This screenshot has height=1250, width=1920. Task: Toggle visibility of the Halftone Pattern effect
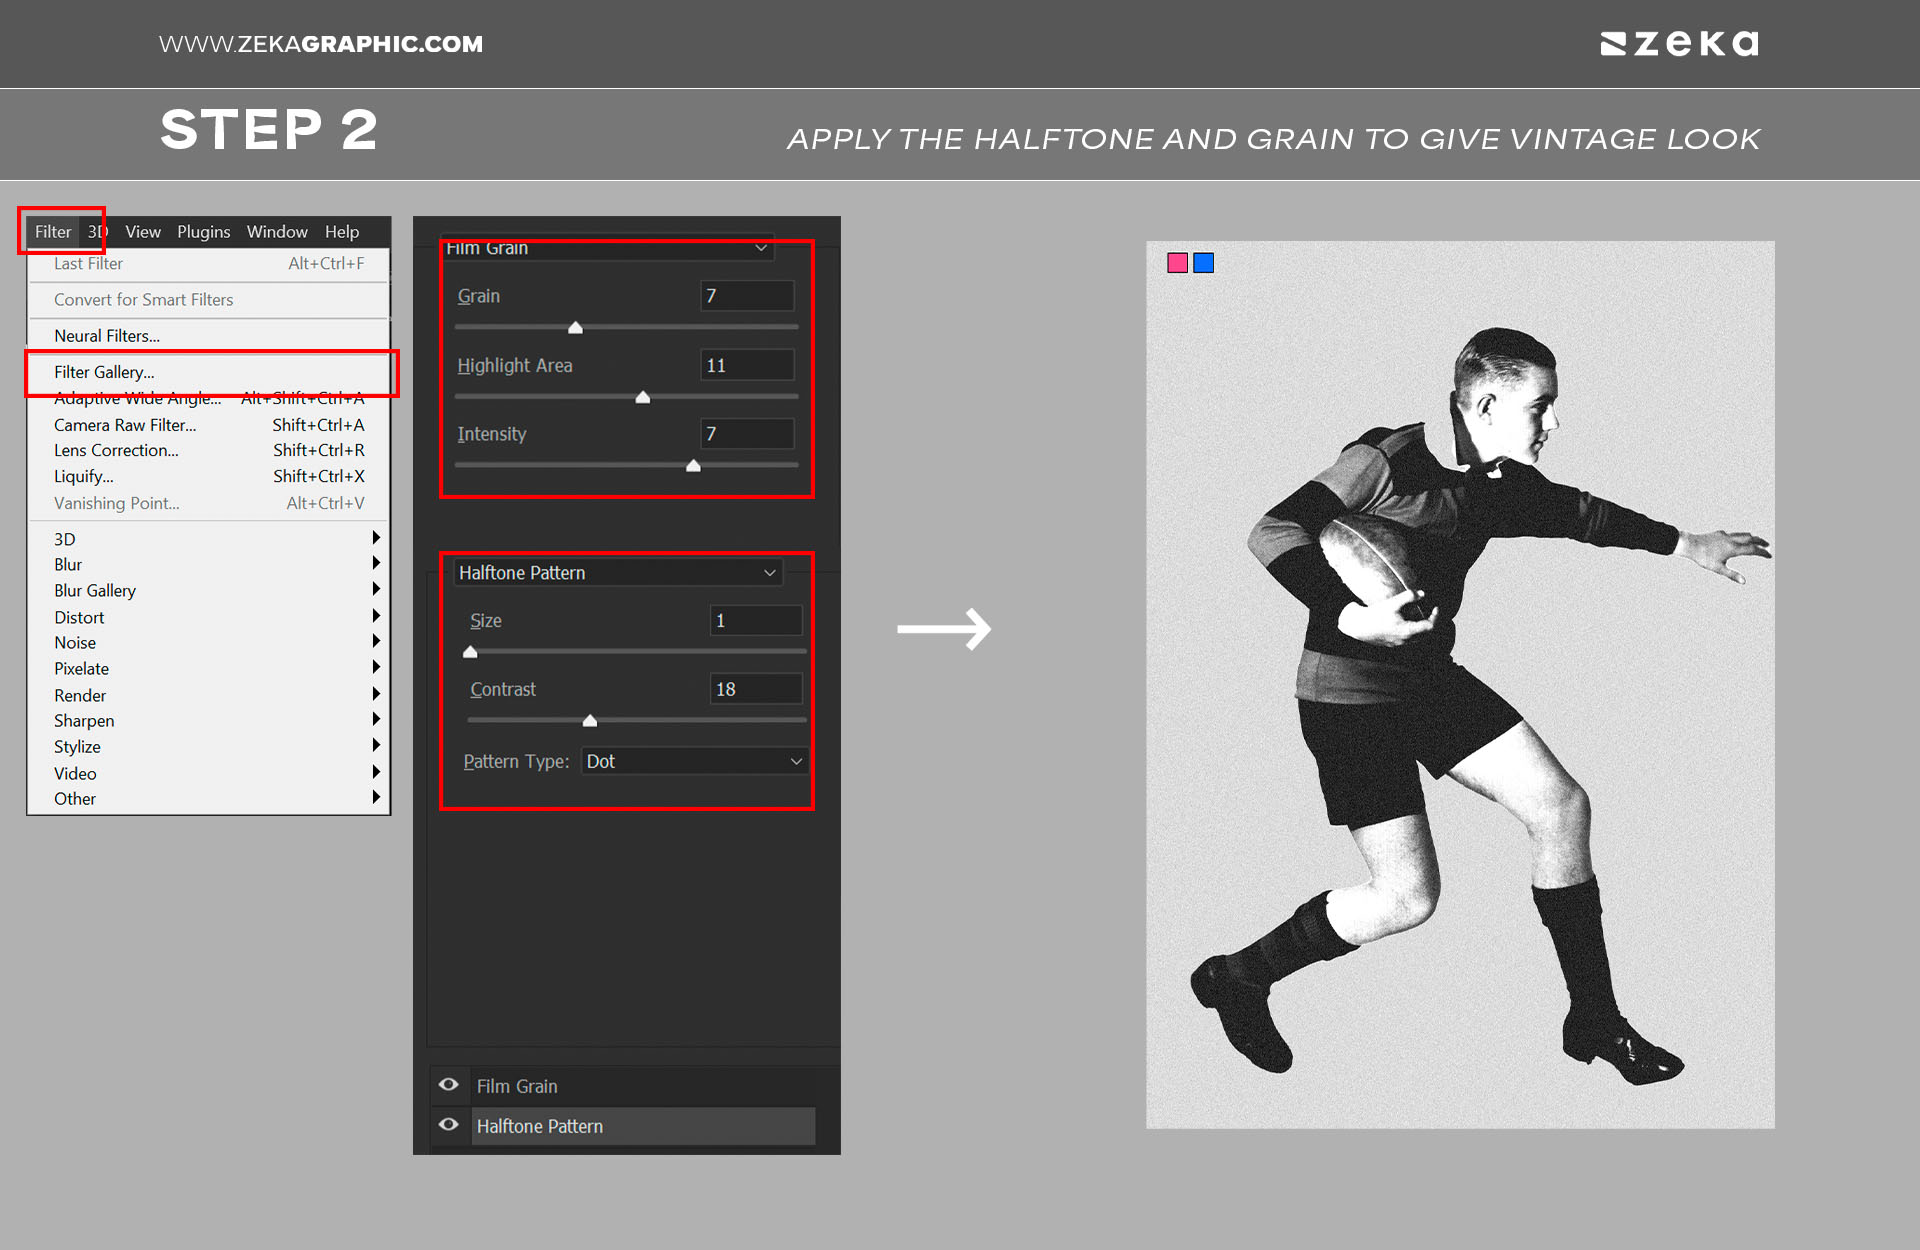[x=448, y=1125]
